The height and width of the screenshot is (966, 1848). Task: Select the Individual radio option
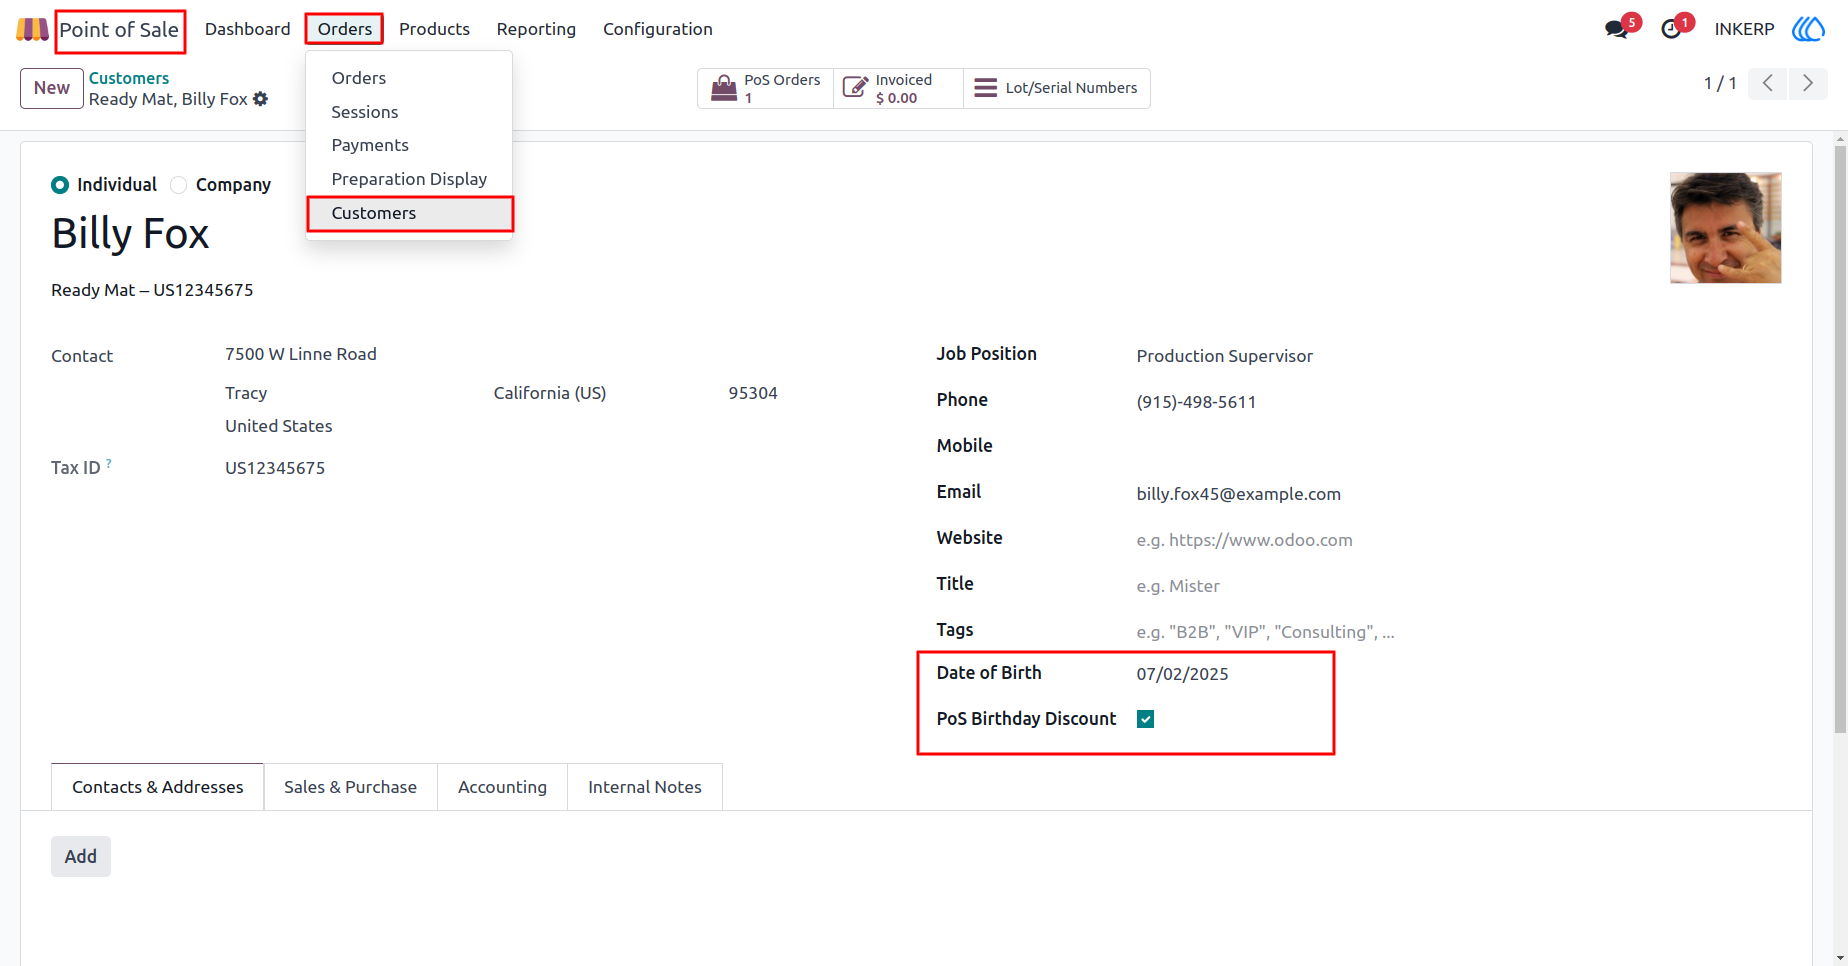click(60, 185)
